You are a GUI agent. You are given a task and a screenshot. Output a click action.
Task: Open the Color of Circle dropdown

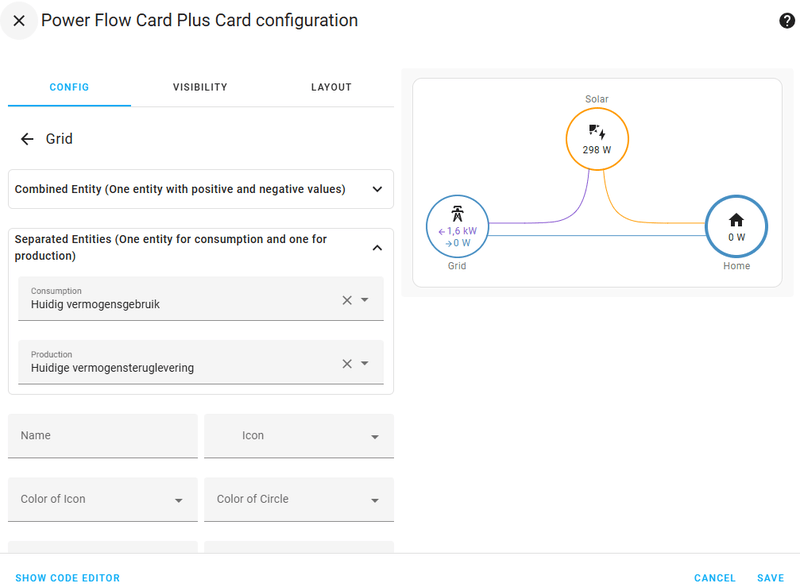(x=375, y=500)
